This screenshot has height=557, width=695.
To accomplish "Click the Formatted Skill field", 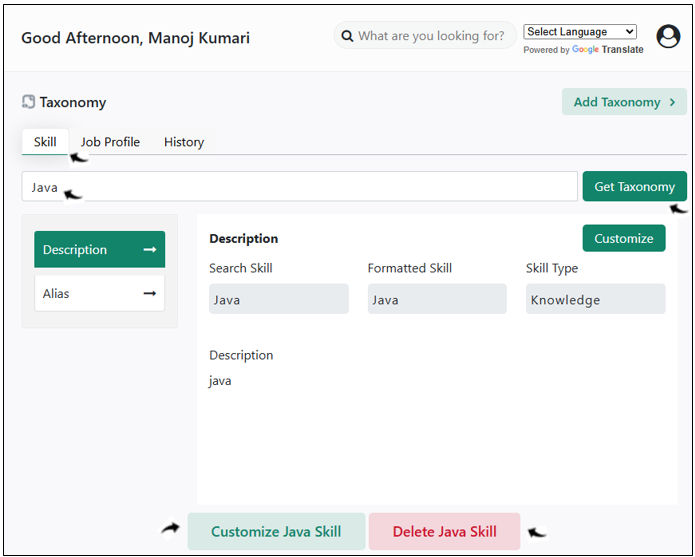I will point(437,299).
